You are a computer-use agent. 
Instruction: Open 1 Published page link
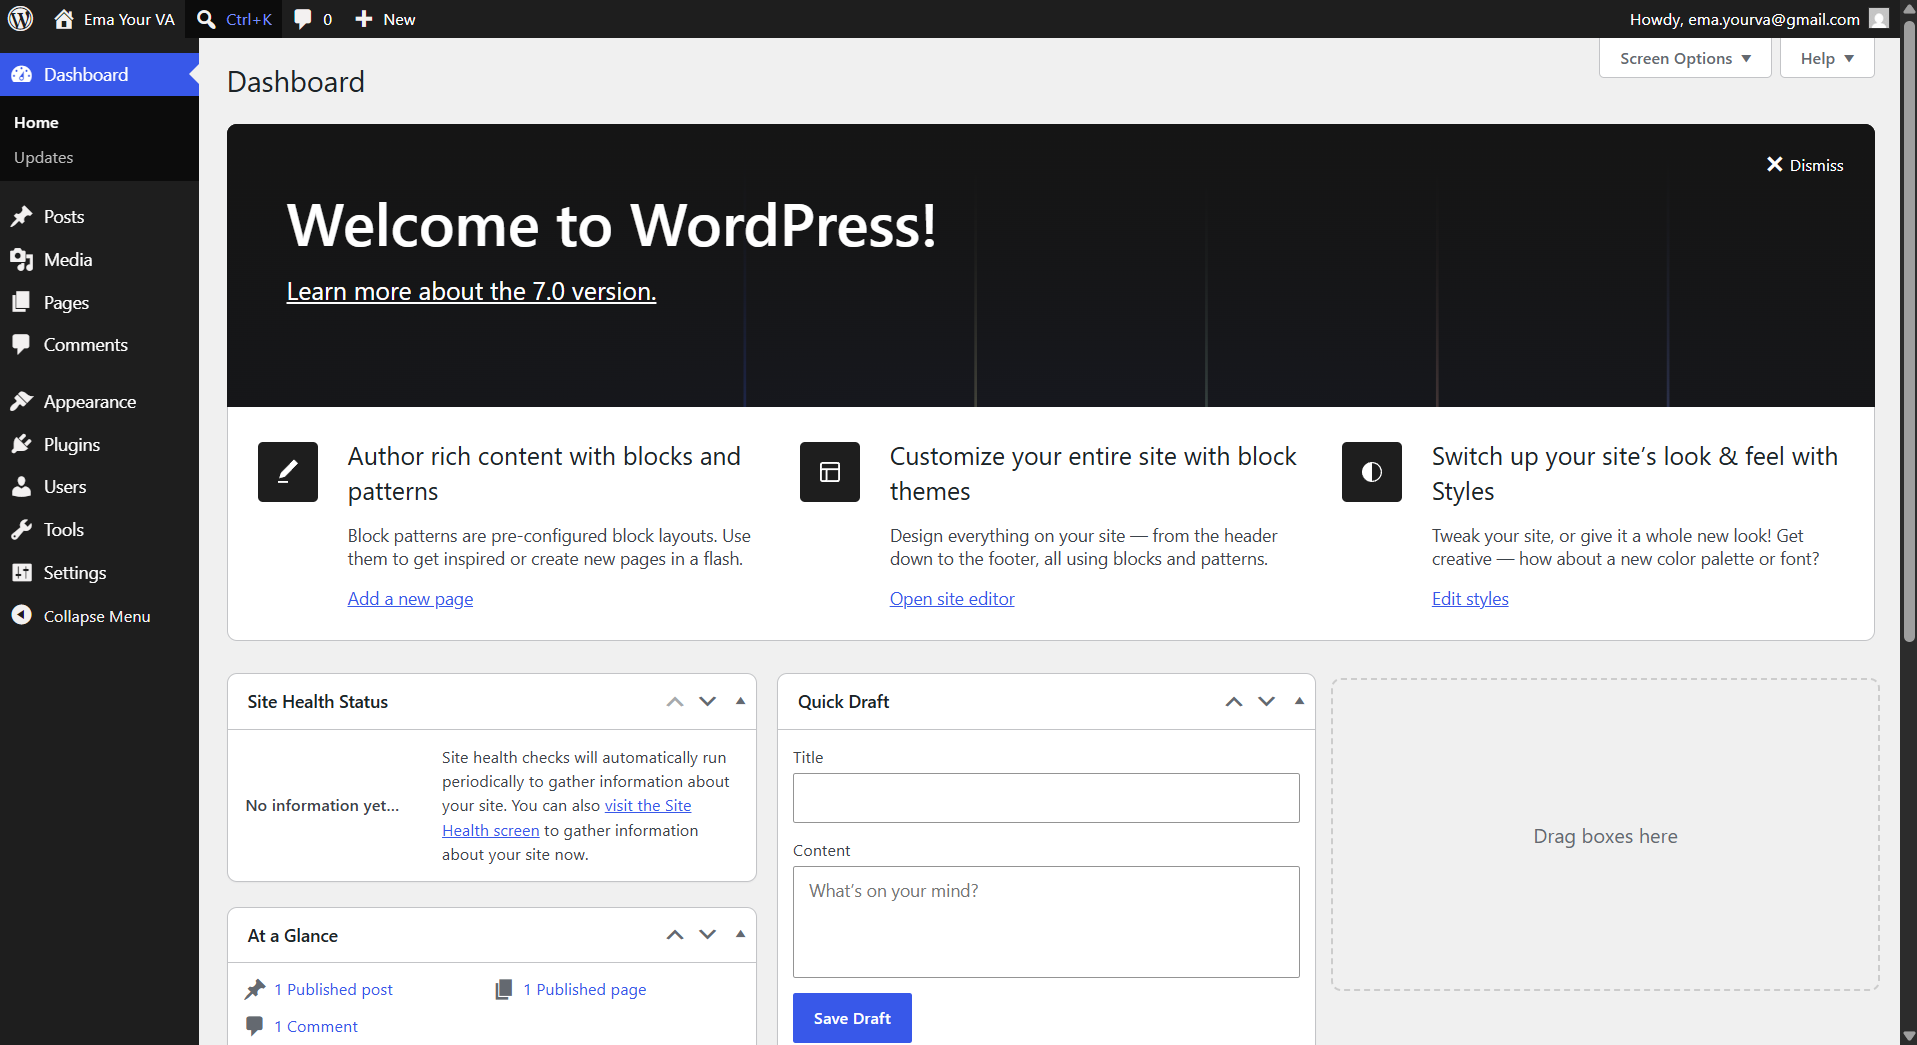(585, 989)
